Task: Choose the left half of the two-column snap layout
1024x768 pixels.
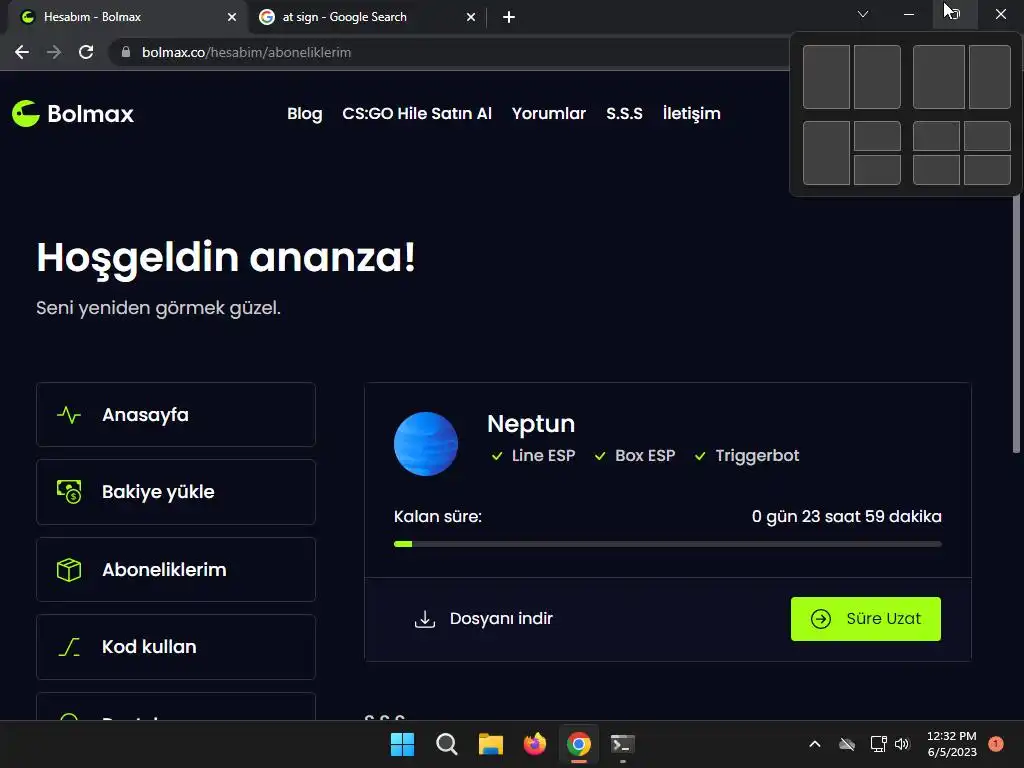Action: click(x=826, y=77)
